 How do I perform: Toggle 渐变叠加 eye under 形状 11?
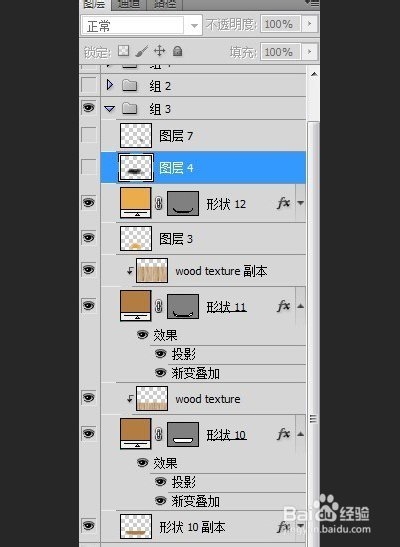click(x=160, y=373)
